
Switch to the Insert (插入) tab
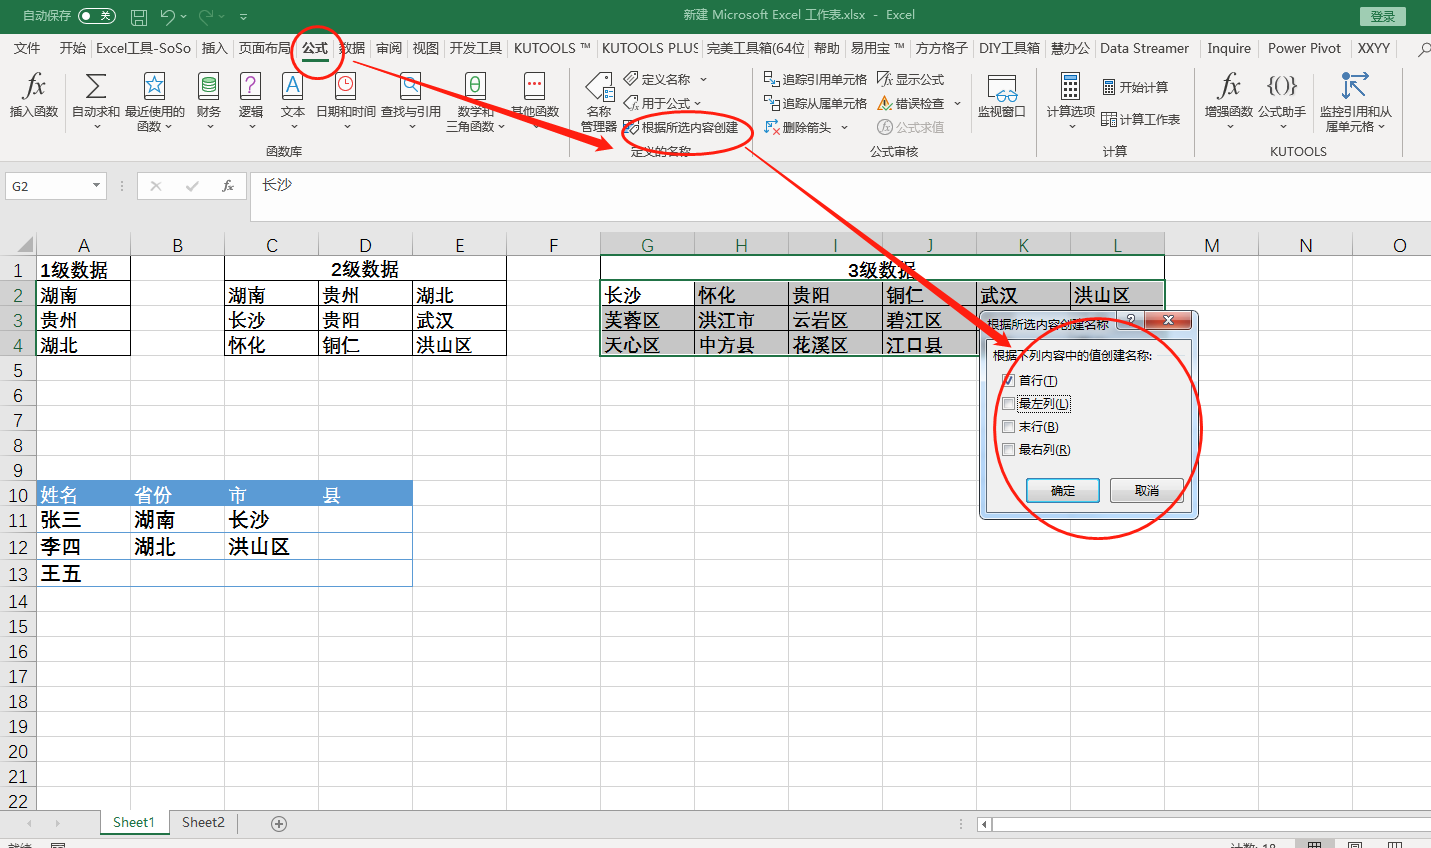(x=214, y=48)
